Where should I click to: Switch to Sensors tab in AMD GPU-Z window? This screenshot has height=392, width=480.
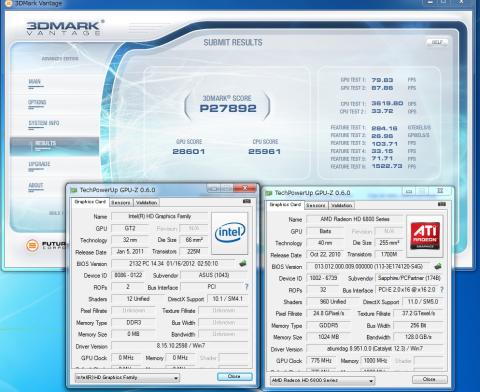pyautogui.click(x=316, y=205)
